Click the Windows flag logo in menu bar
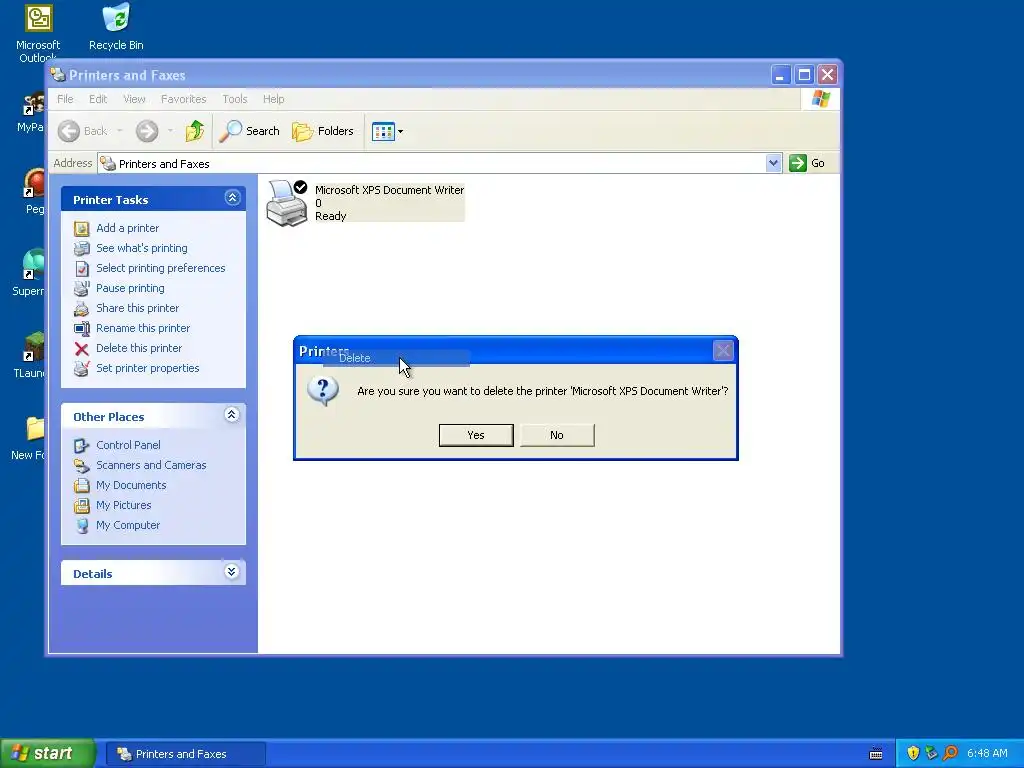This screenshot has width=1024, height=768. point(821,99)
